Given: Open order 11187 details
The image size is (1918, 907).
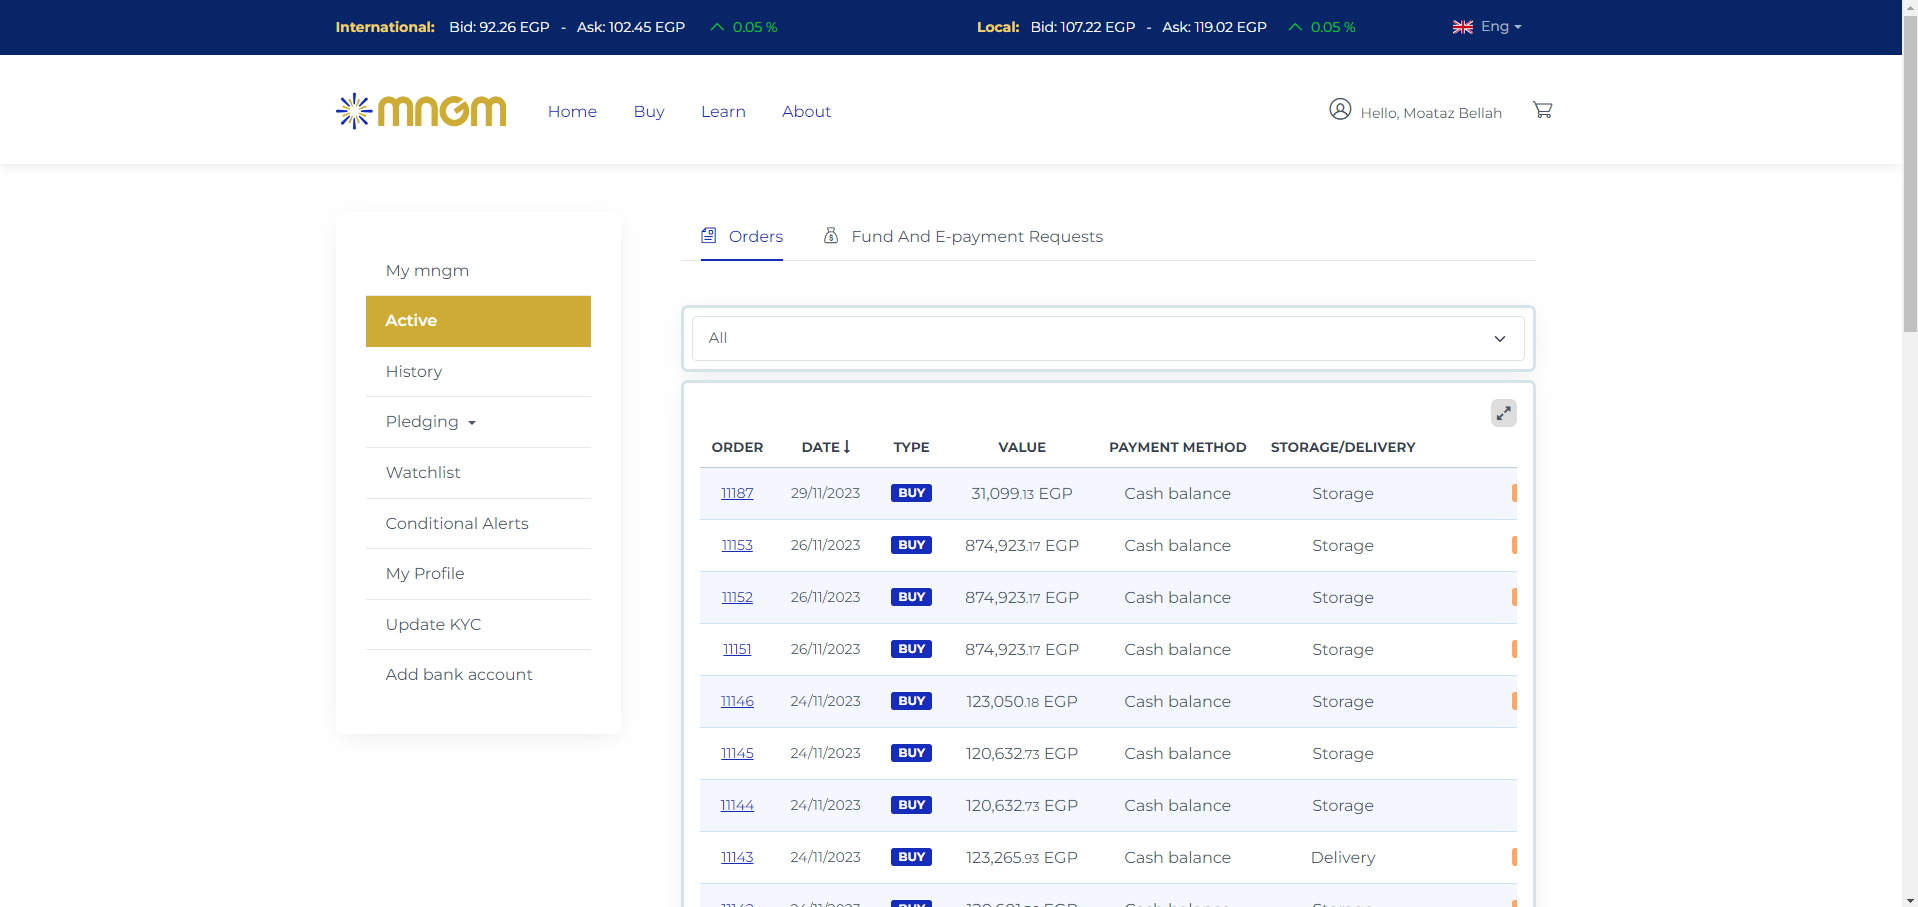Looking at the screenshot, I should click(x=737, y=494).
